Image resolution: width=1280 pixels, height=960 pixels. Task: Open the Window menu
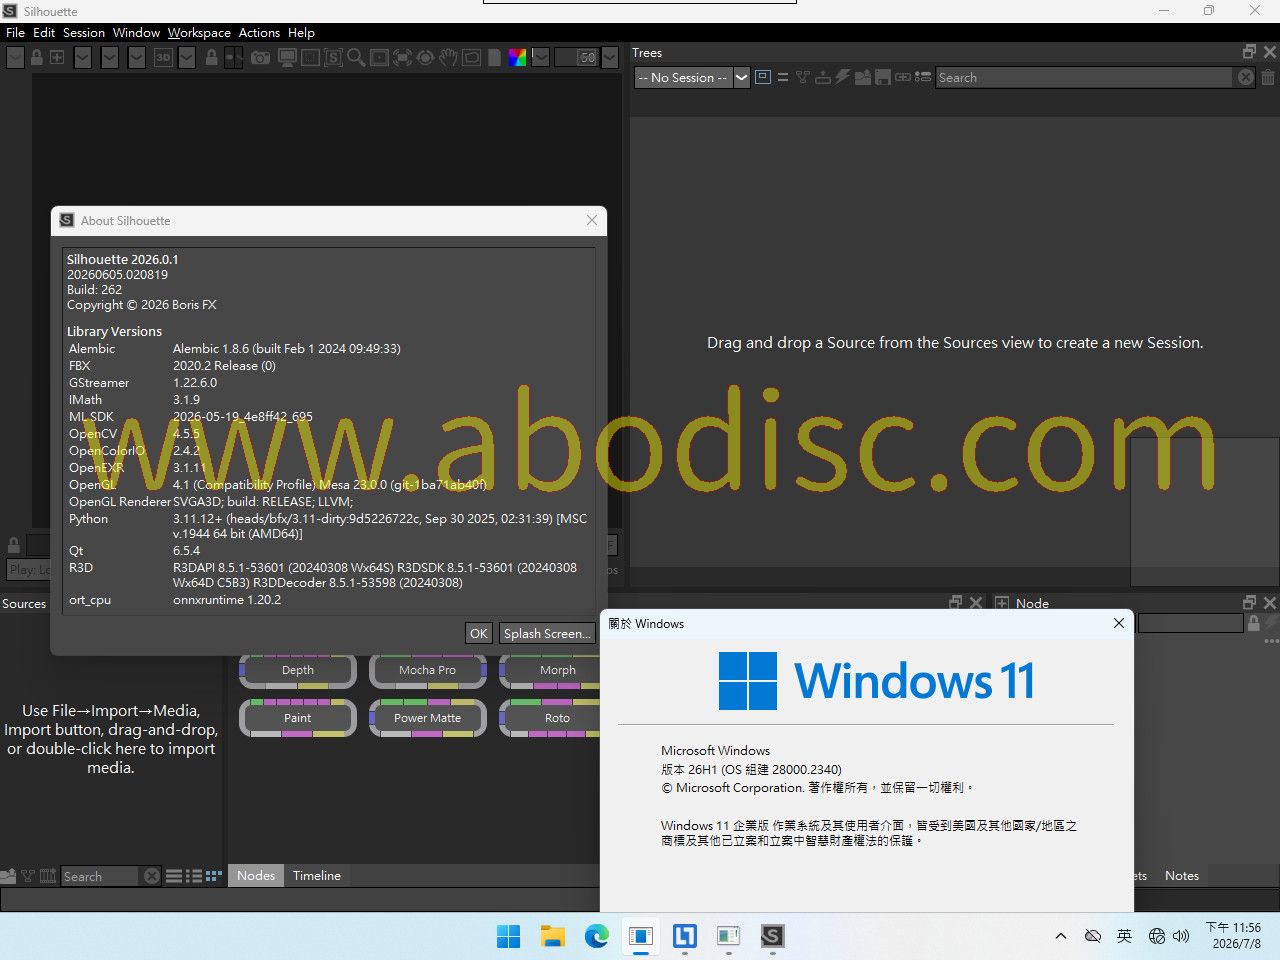coord(136,33)
